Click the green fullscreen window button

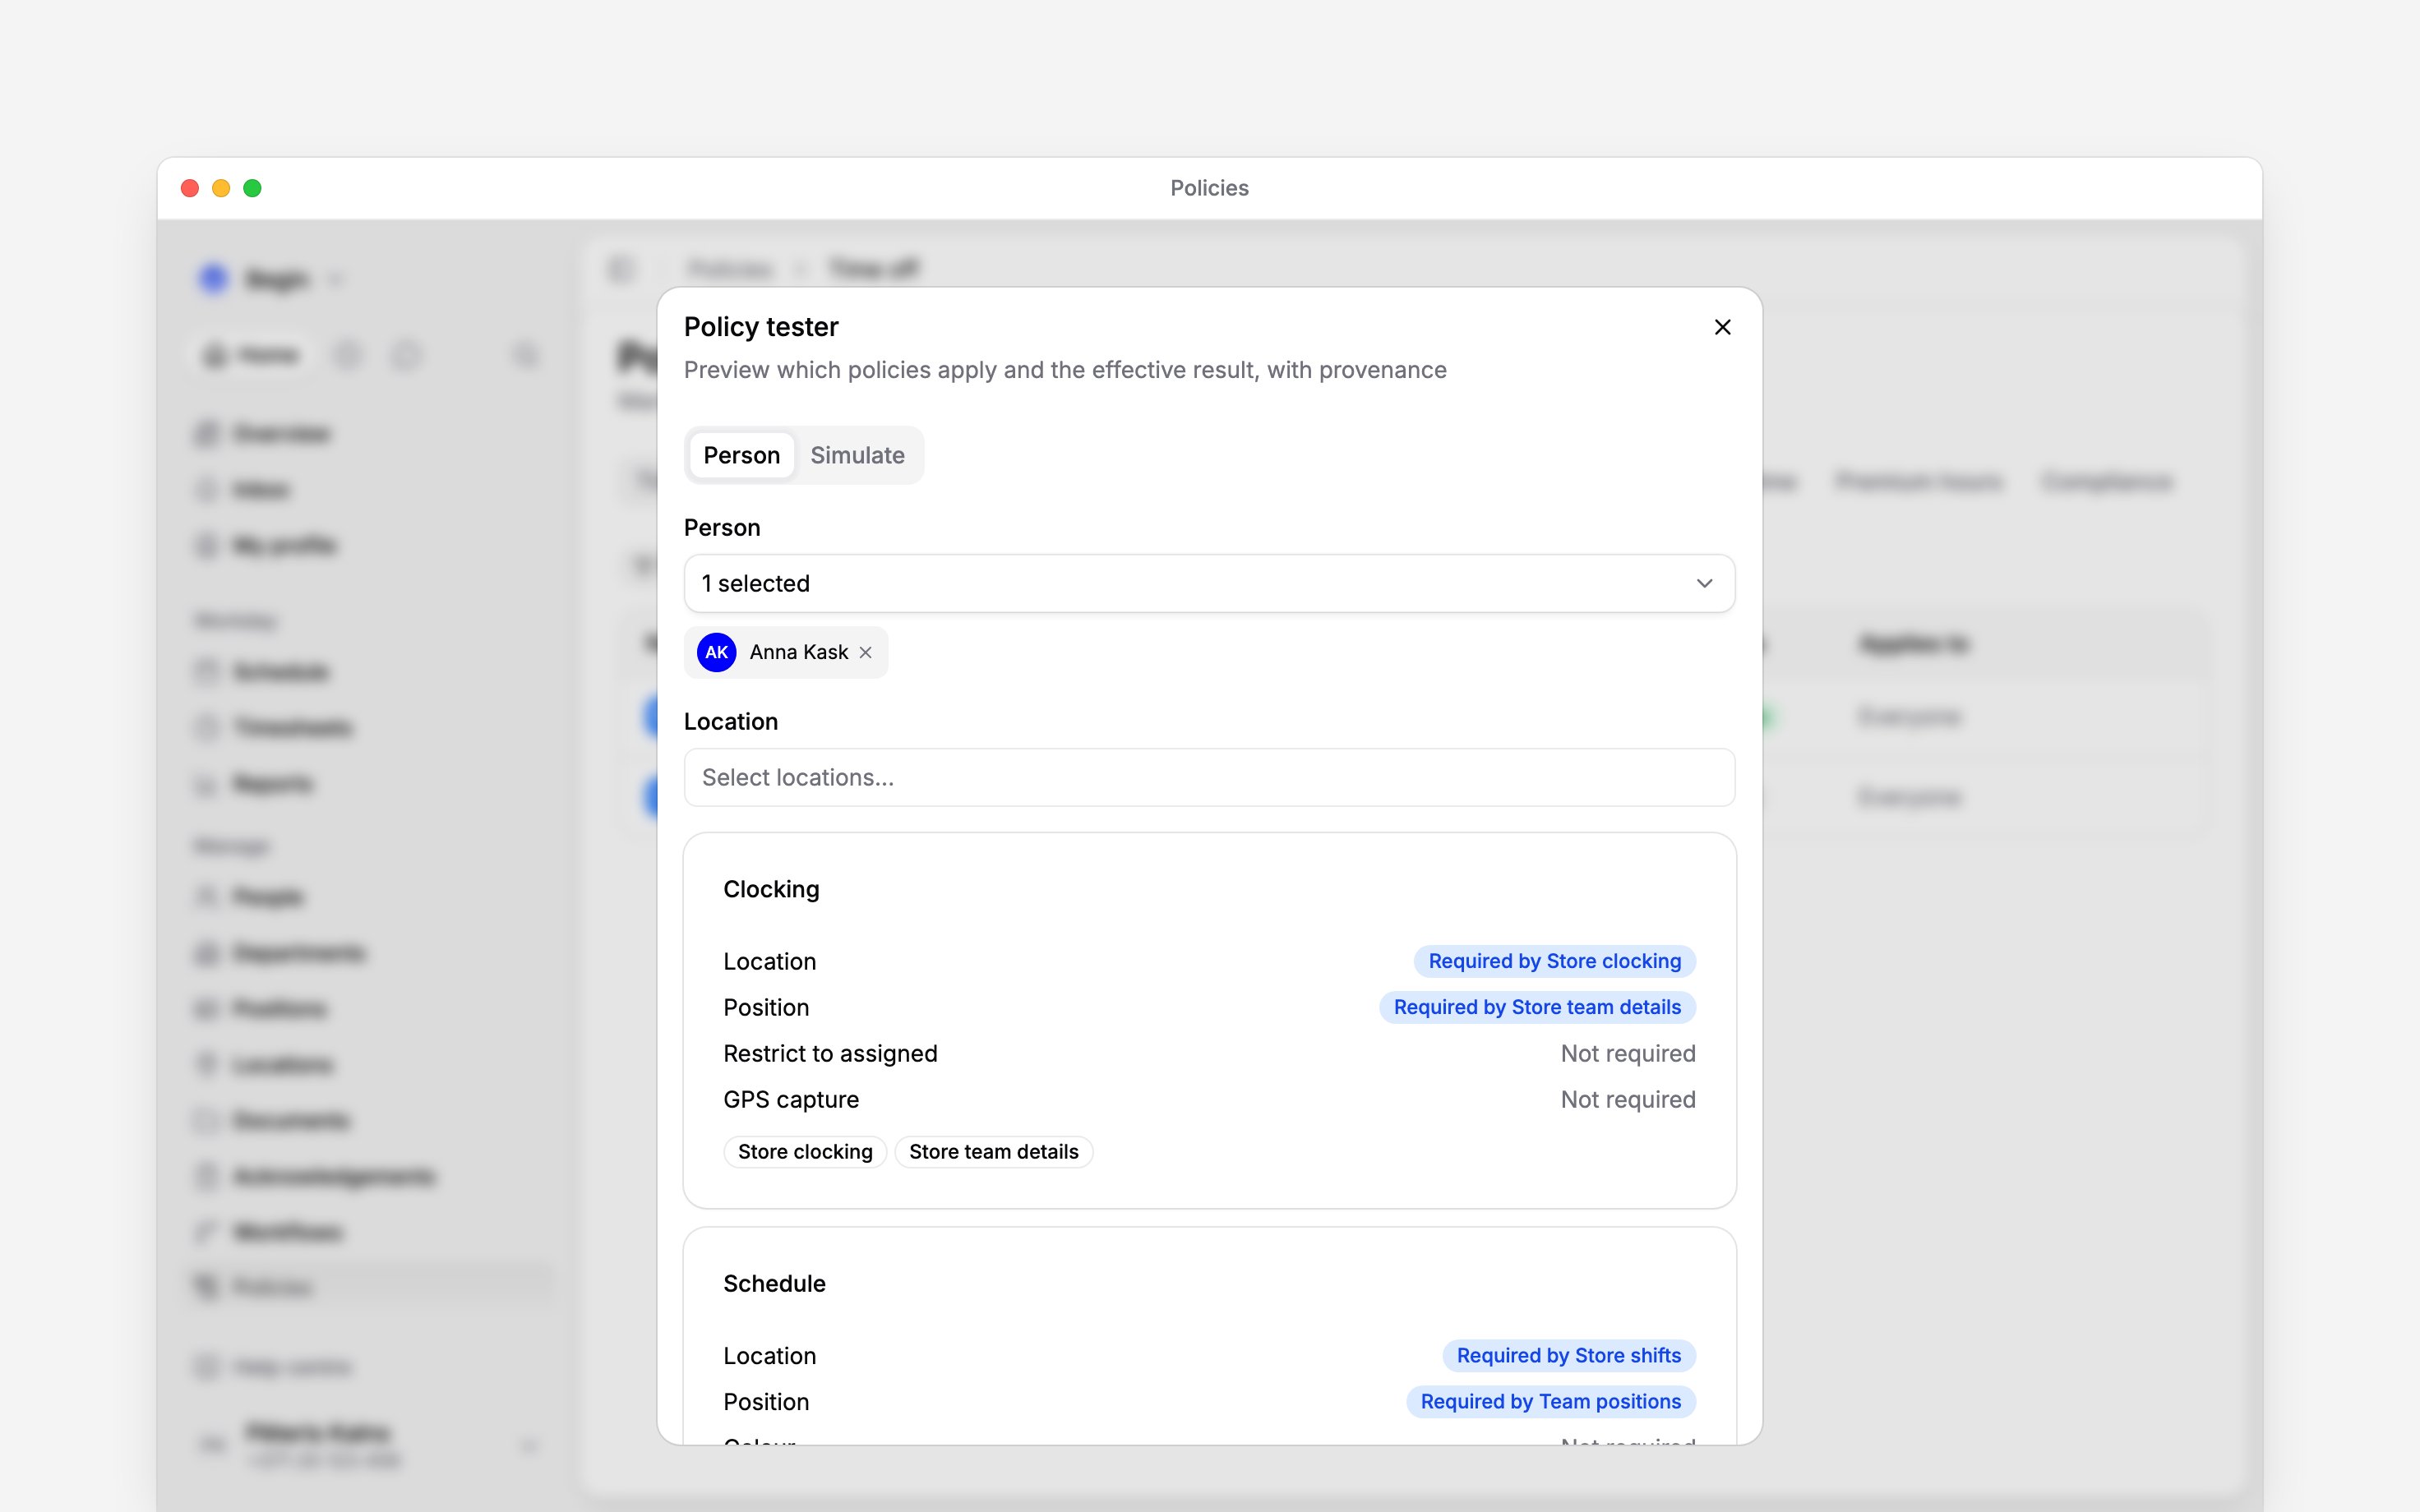point(252,188)
